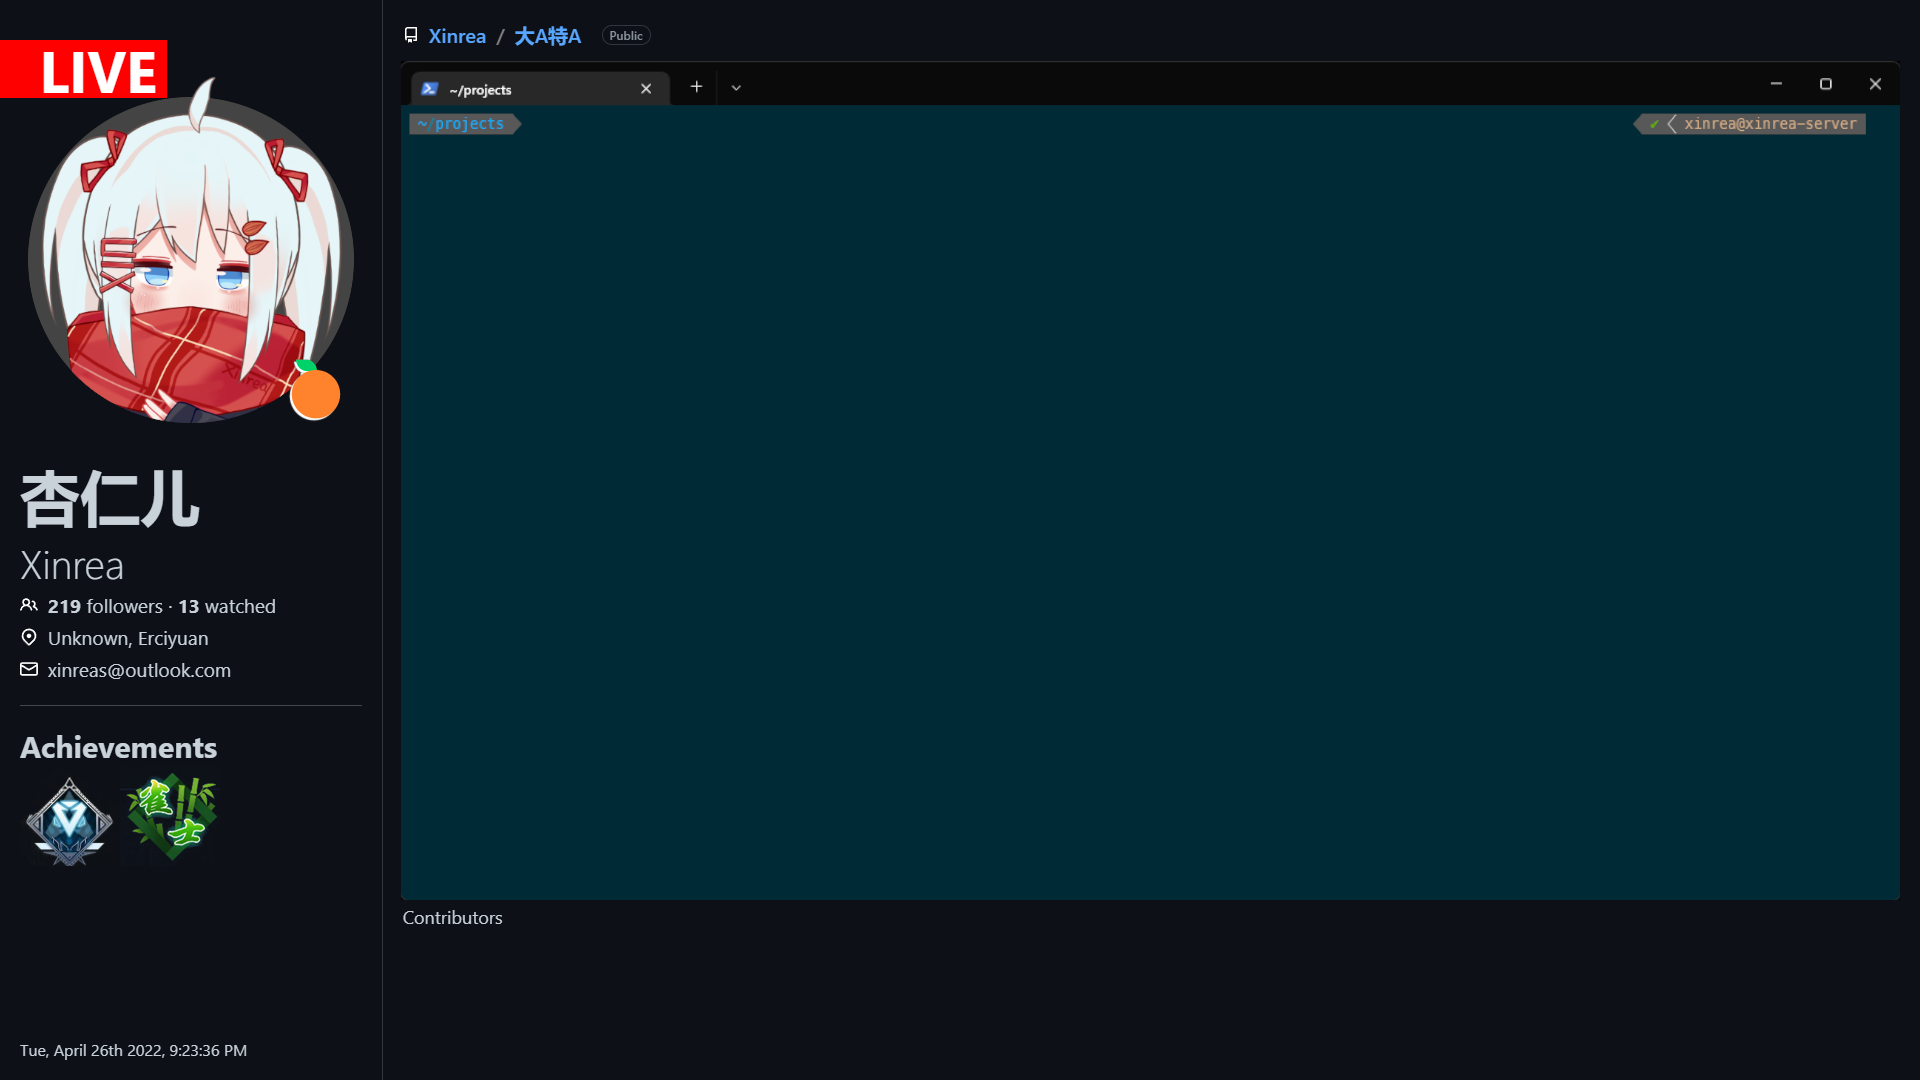Click the LIVE badge
This screenshot has height=1080, width=1920.
(x=84, y=69)
